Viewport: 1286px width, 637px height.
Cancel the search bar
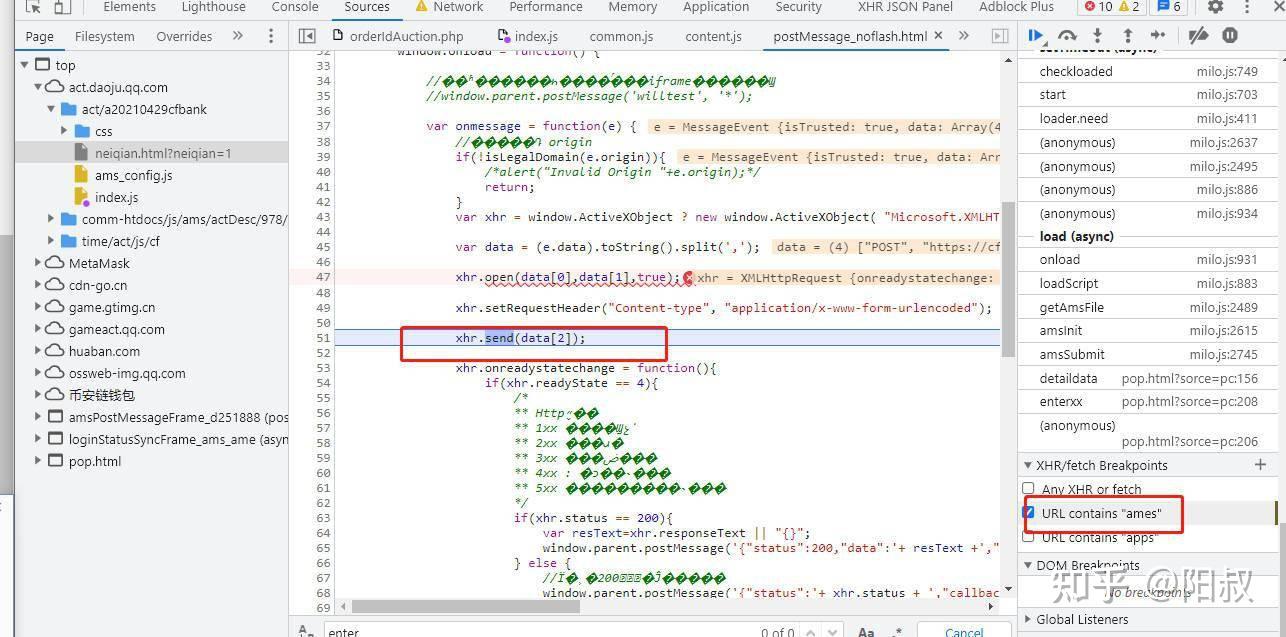pyautogui.click(x=964, y=631)
